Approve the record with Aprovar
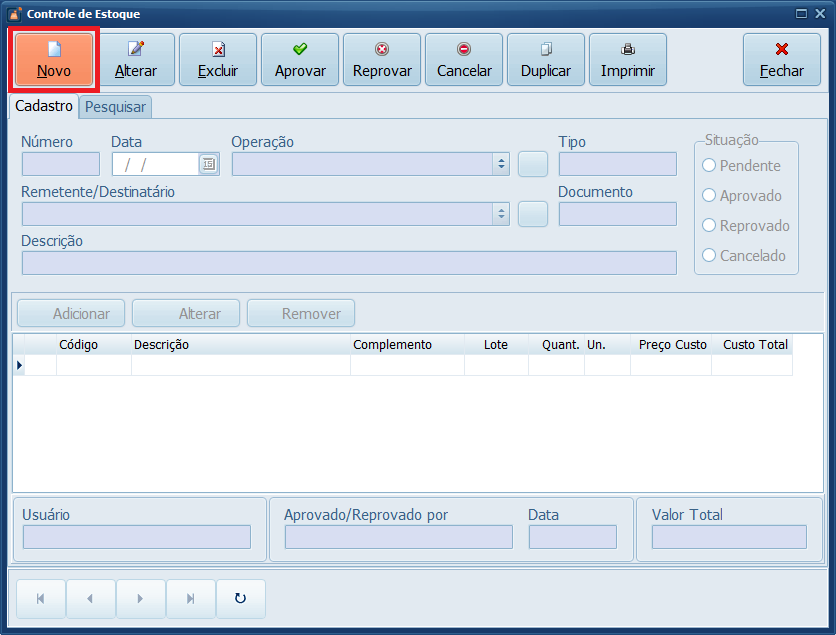Viewport: 836px width, 635px height. pos(300,60)
